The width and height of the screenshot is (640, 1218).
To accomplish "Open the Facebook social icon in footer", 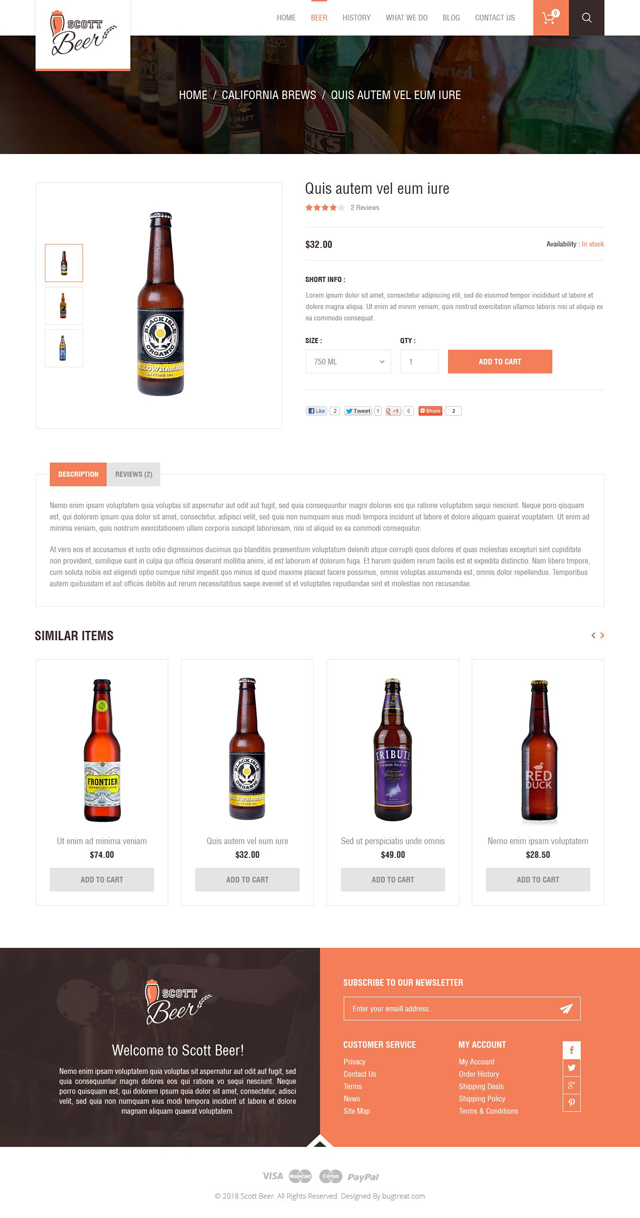I will tap(571, 1050).
